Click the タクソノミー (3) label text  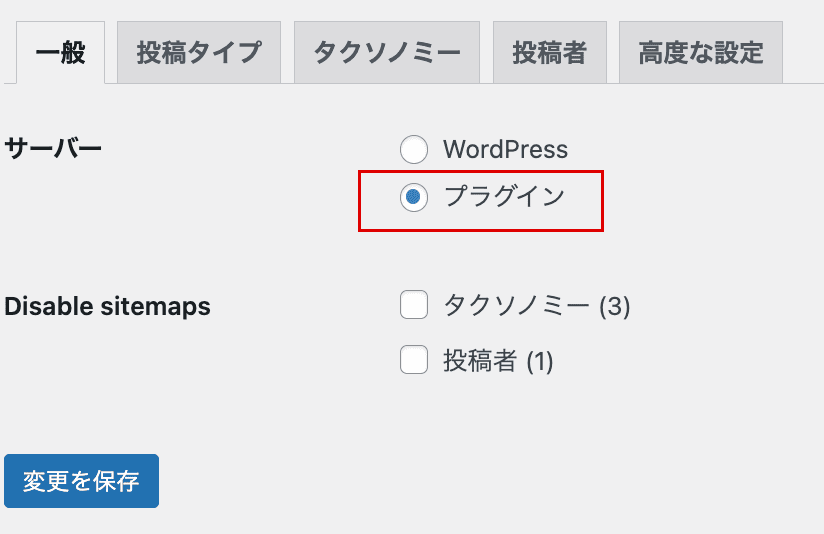point(537,305)
